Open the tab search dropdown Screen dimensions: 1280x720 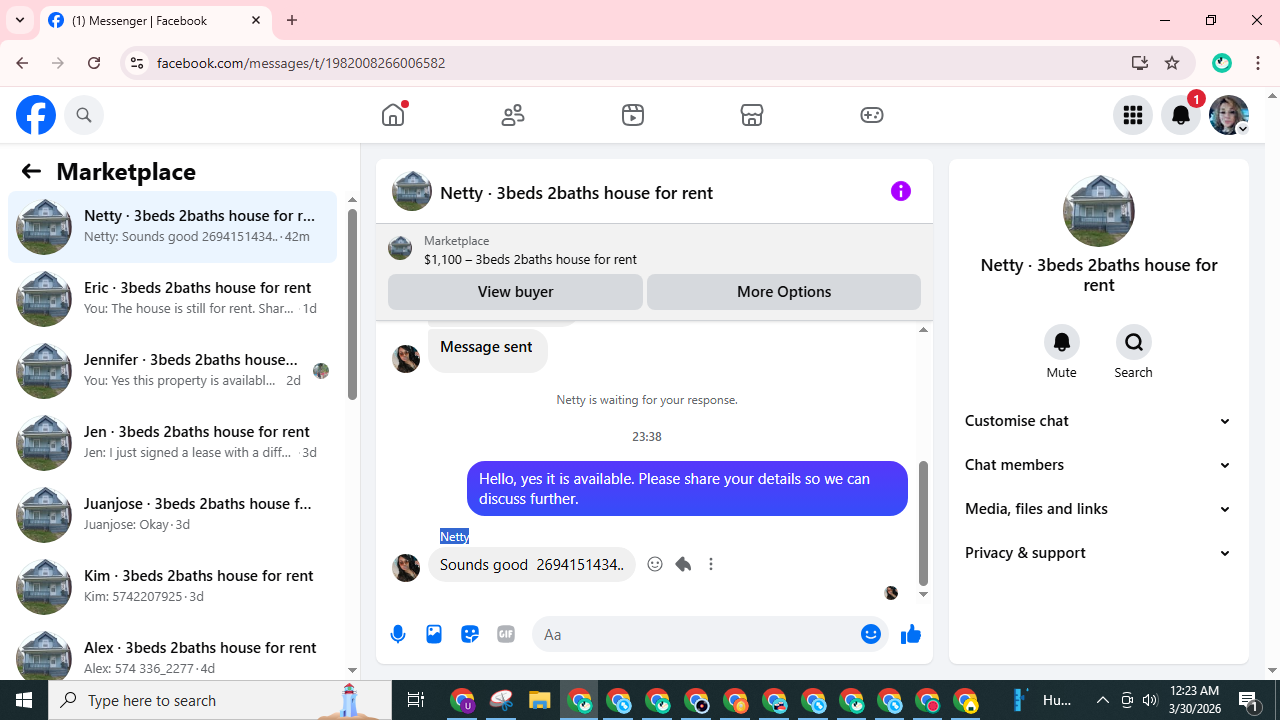point(20,20)
